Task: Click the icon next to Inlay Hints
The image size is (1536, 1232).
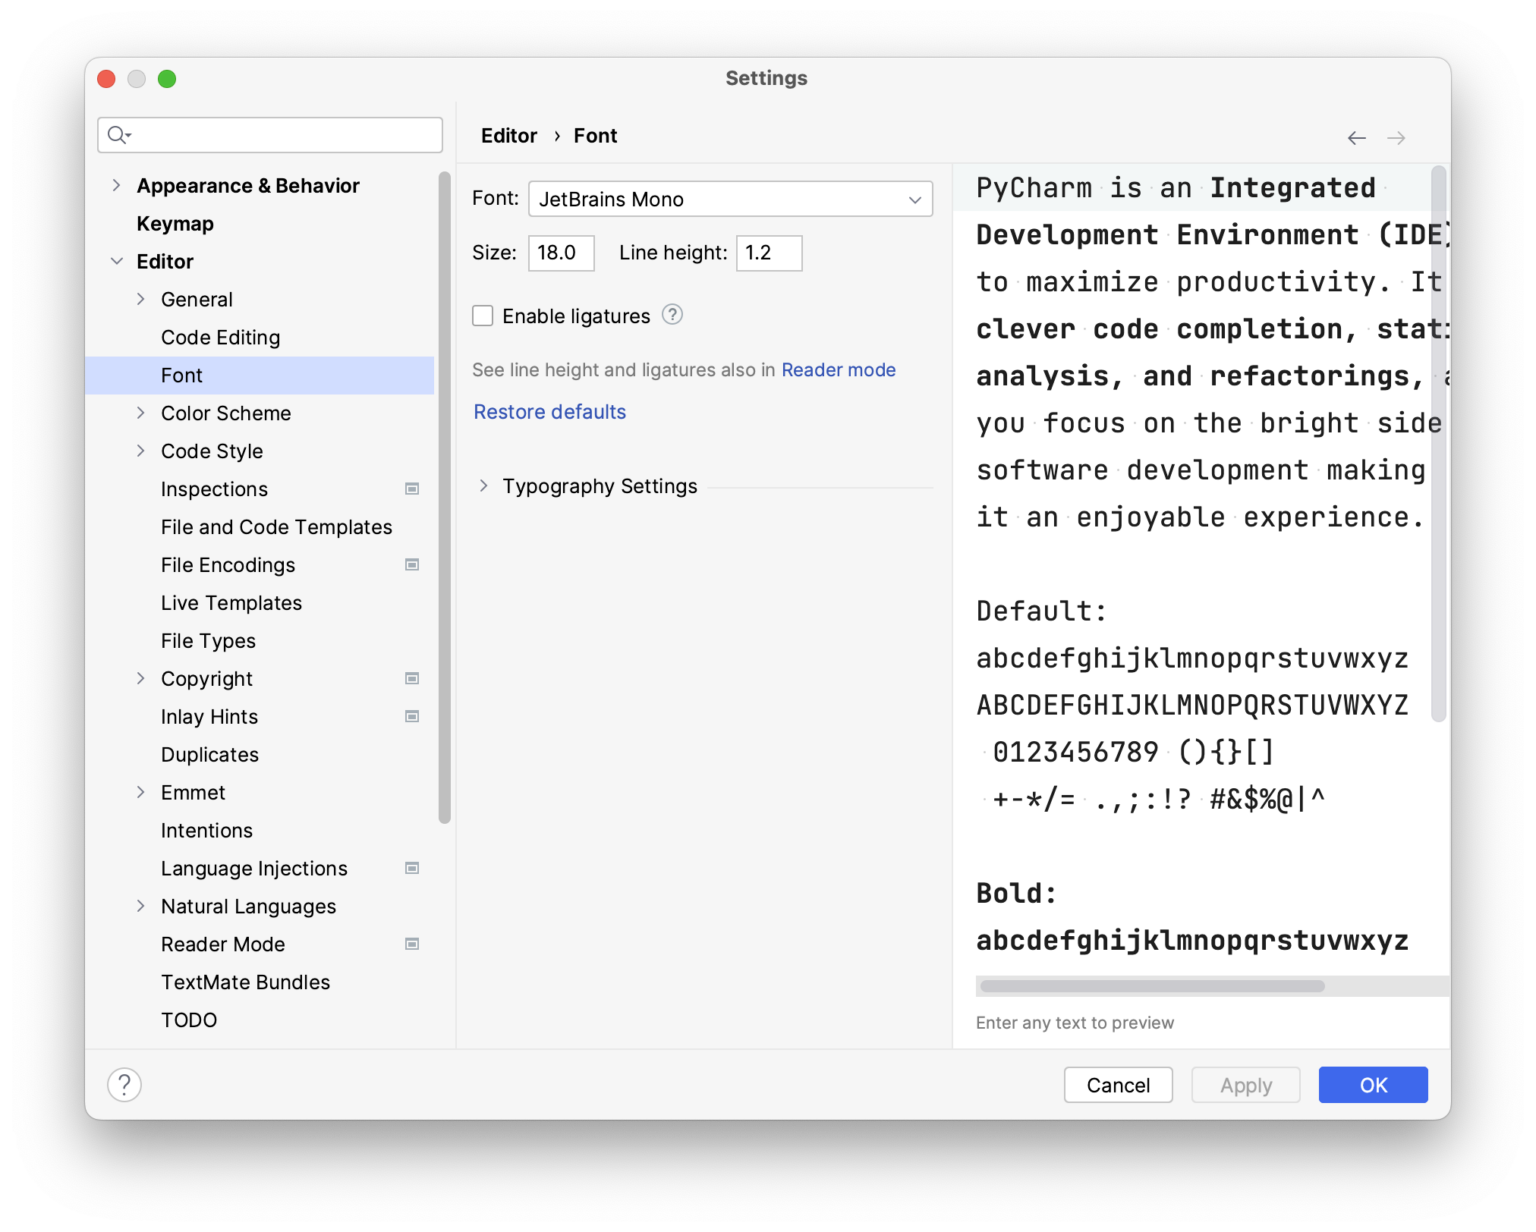Action: pyautogui.click(x=411, y=716)
